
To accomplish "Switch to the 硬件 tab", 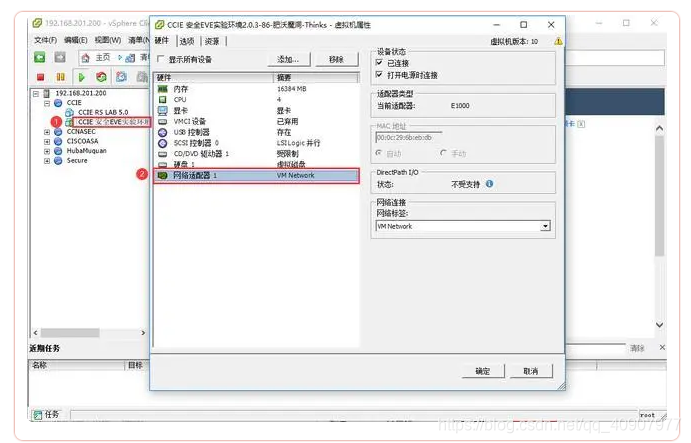I will pos(162,41).
